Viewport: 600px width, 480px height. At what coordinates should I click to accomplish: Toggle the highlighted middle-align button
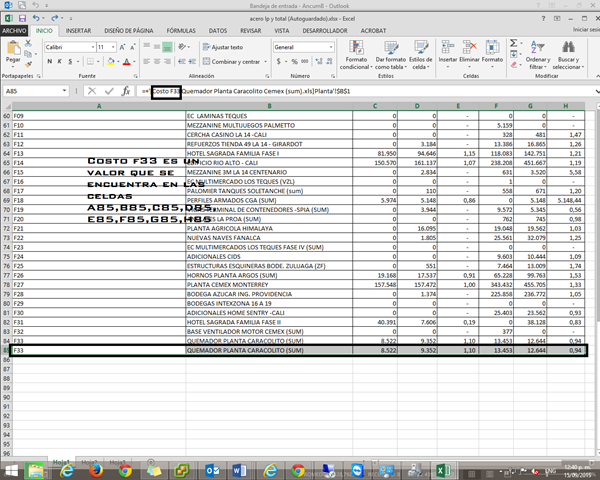167,47
